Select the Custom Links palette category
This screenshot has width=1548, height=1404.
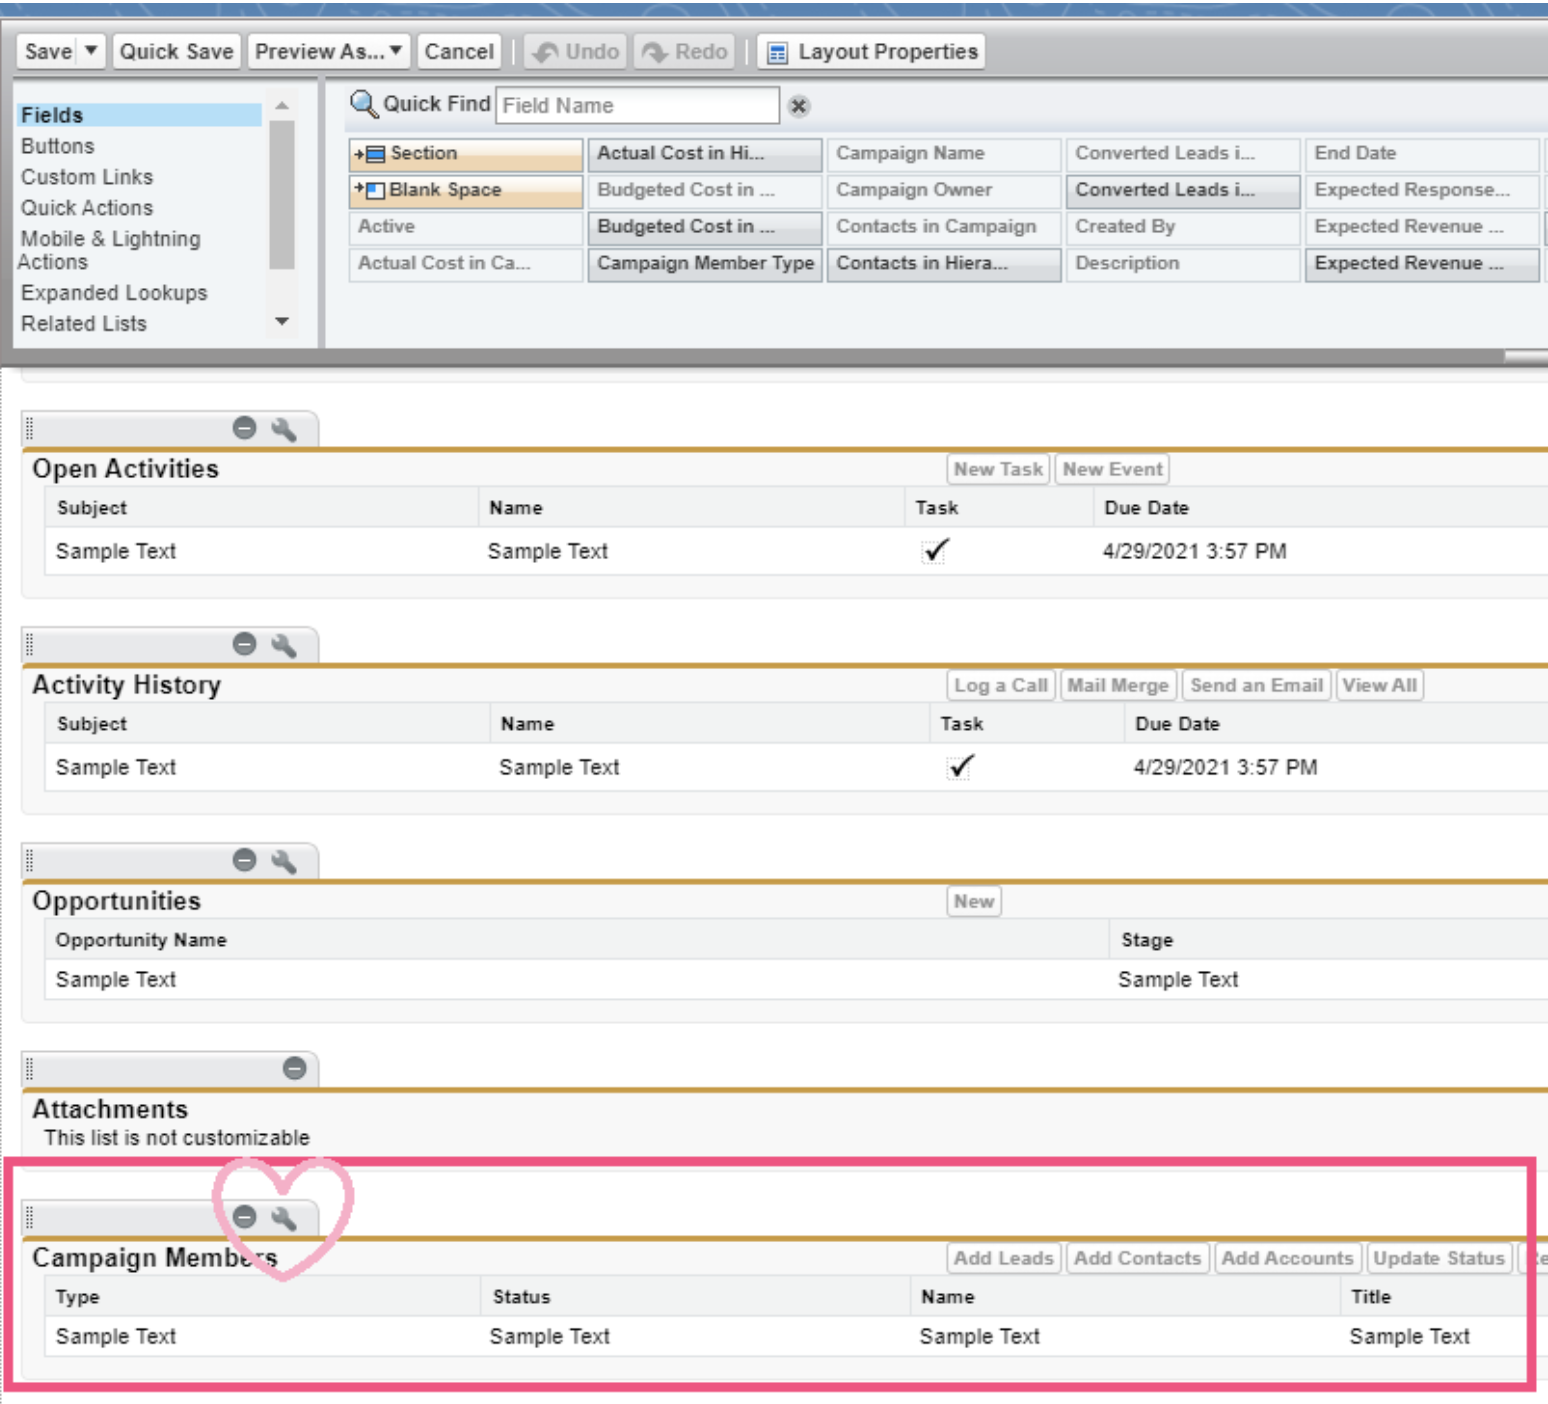(x=87, y=177)
